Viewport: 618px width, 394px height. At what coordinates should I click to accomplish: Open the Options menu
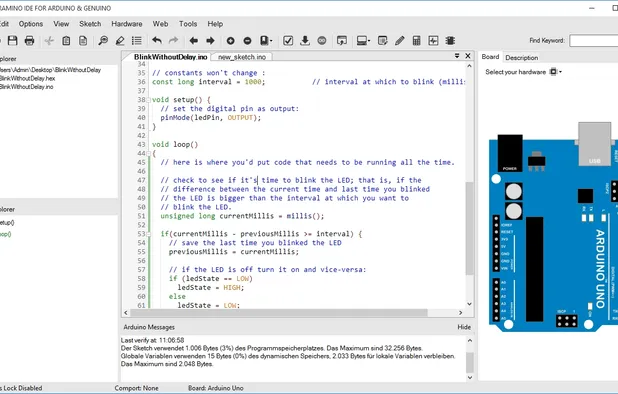[31, 24]
